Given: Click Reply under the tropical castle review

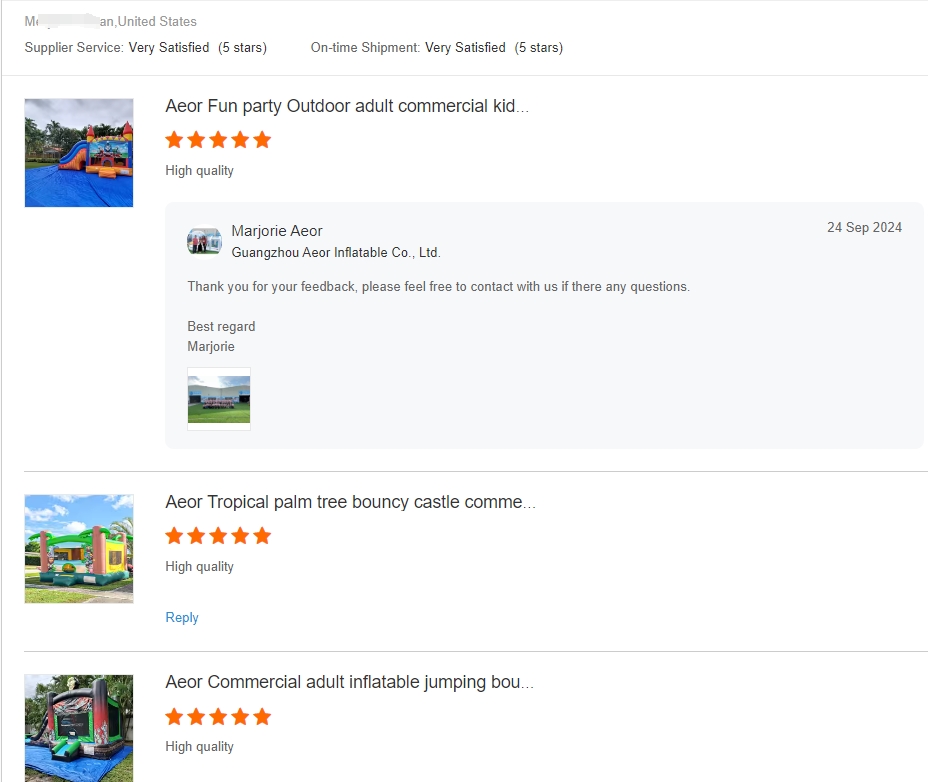Looking at the screenshot, I should coord(182,617).
